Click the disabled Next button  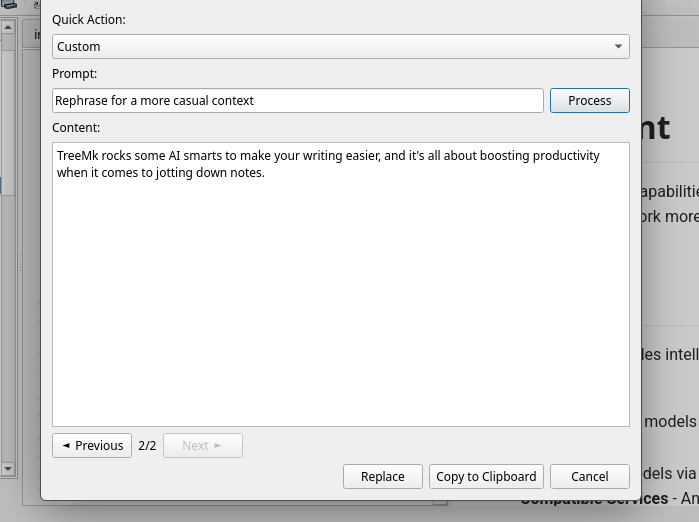[x=202, y=445]
